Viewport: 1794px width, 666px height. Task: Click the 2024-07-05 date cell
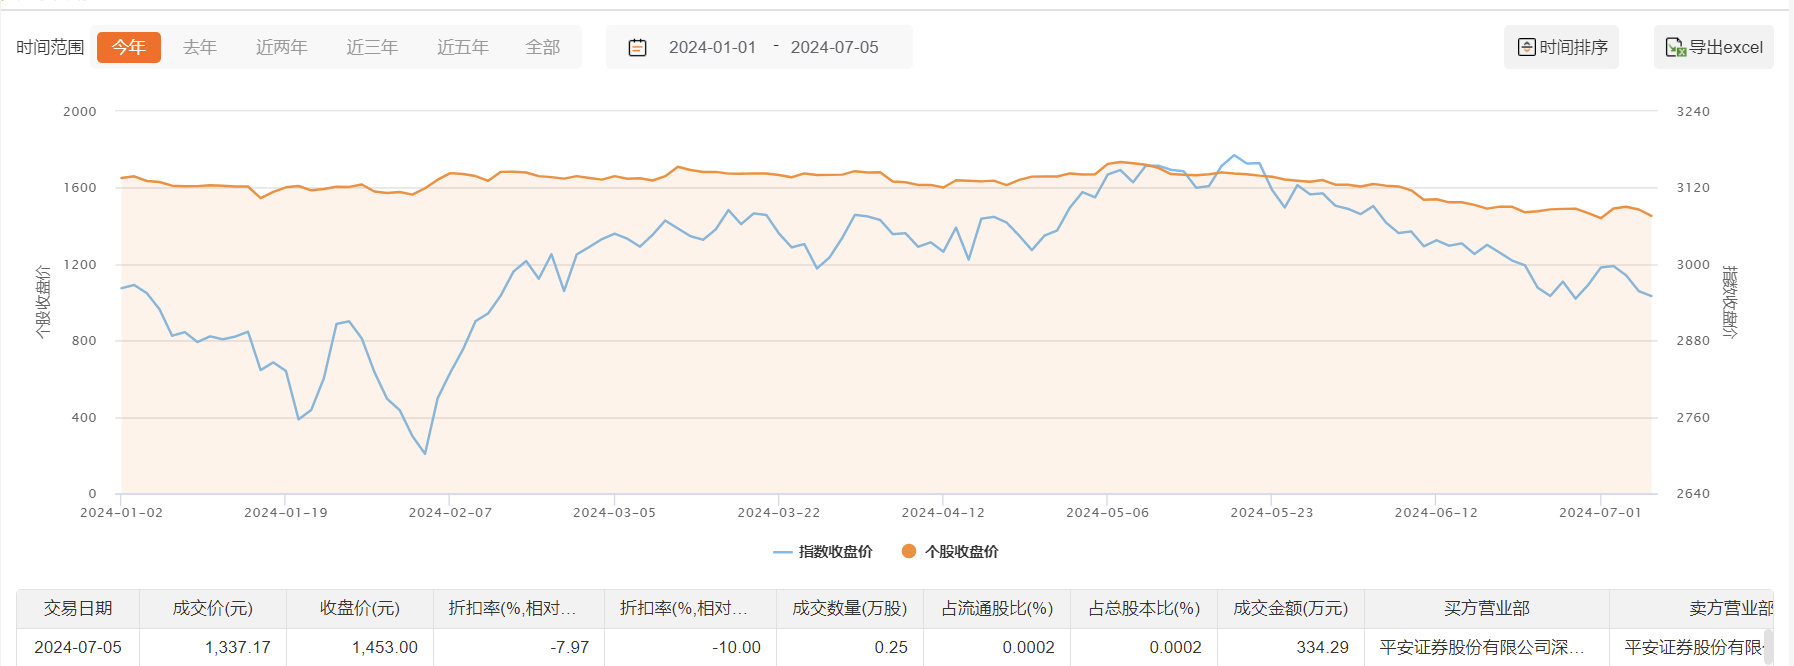(x=78, y=647)
